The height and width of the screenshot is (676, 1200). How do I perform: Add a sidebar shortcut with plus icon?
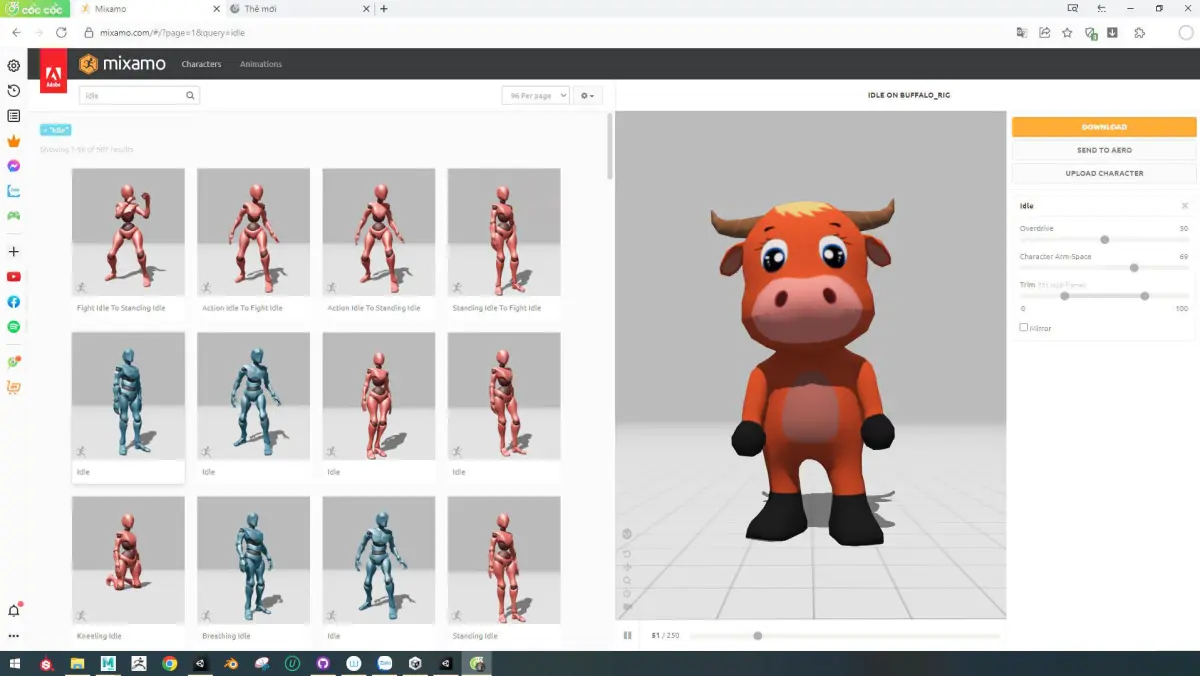click(x=14, y=252)
